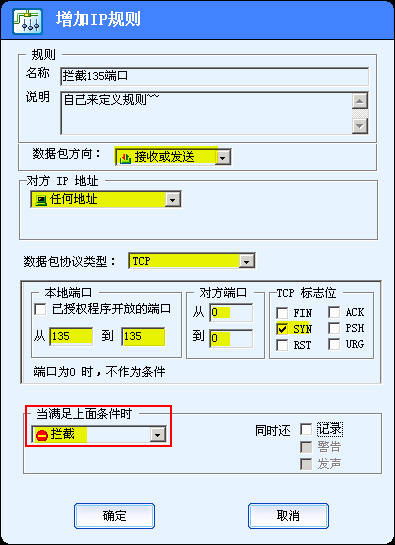The width and height of the screenshot is (395, 545).
Task: Expand the 对方 IP 地址 dropdown
Action: coord(172,200)
